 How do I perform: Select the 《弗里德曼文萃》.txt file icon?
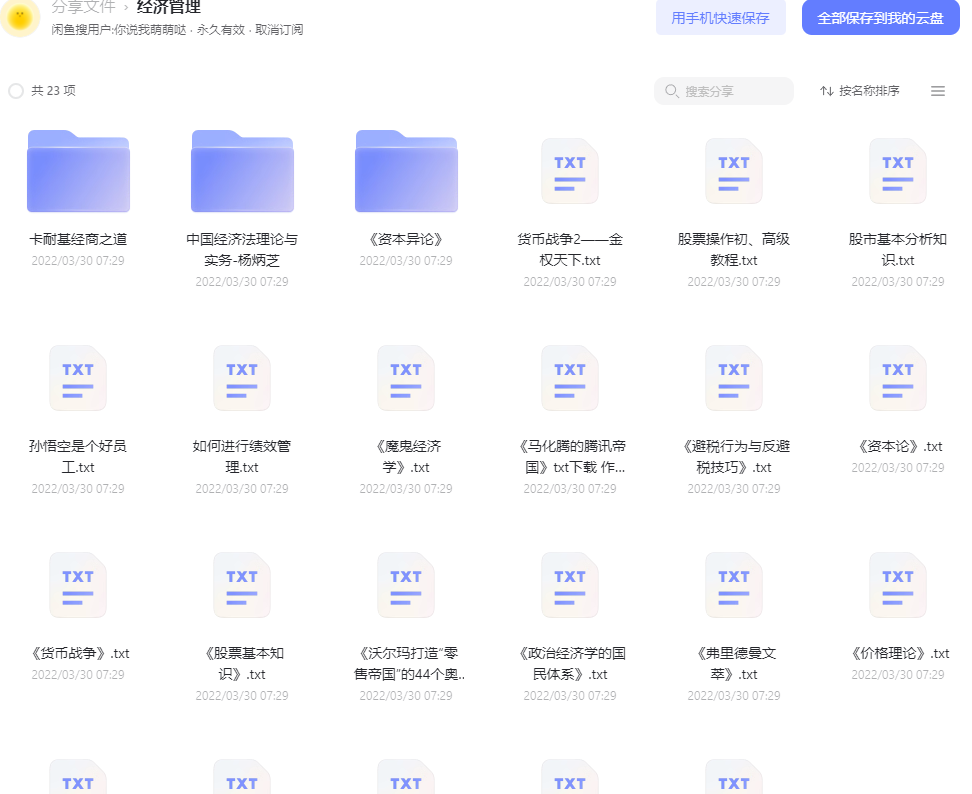[x=734, y=585]
